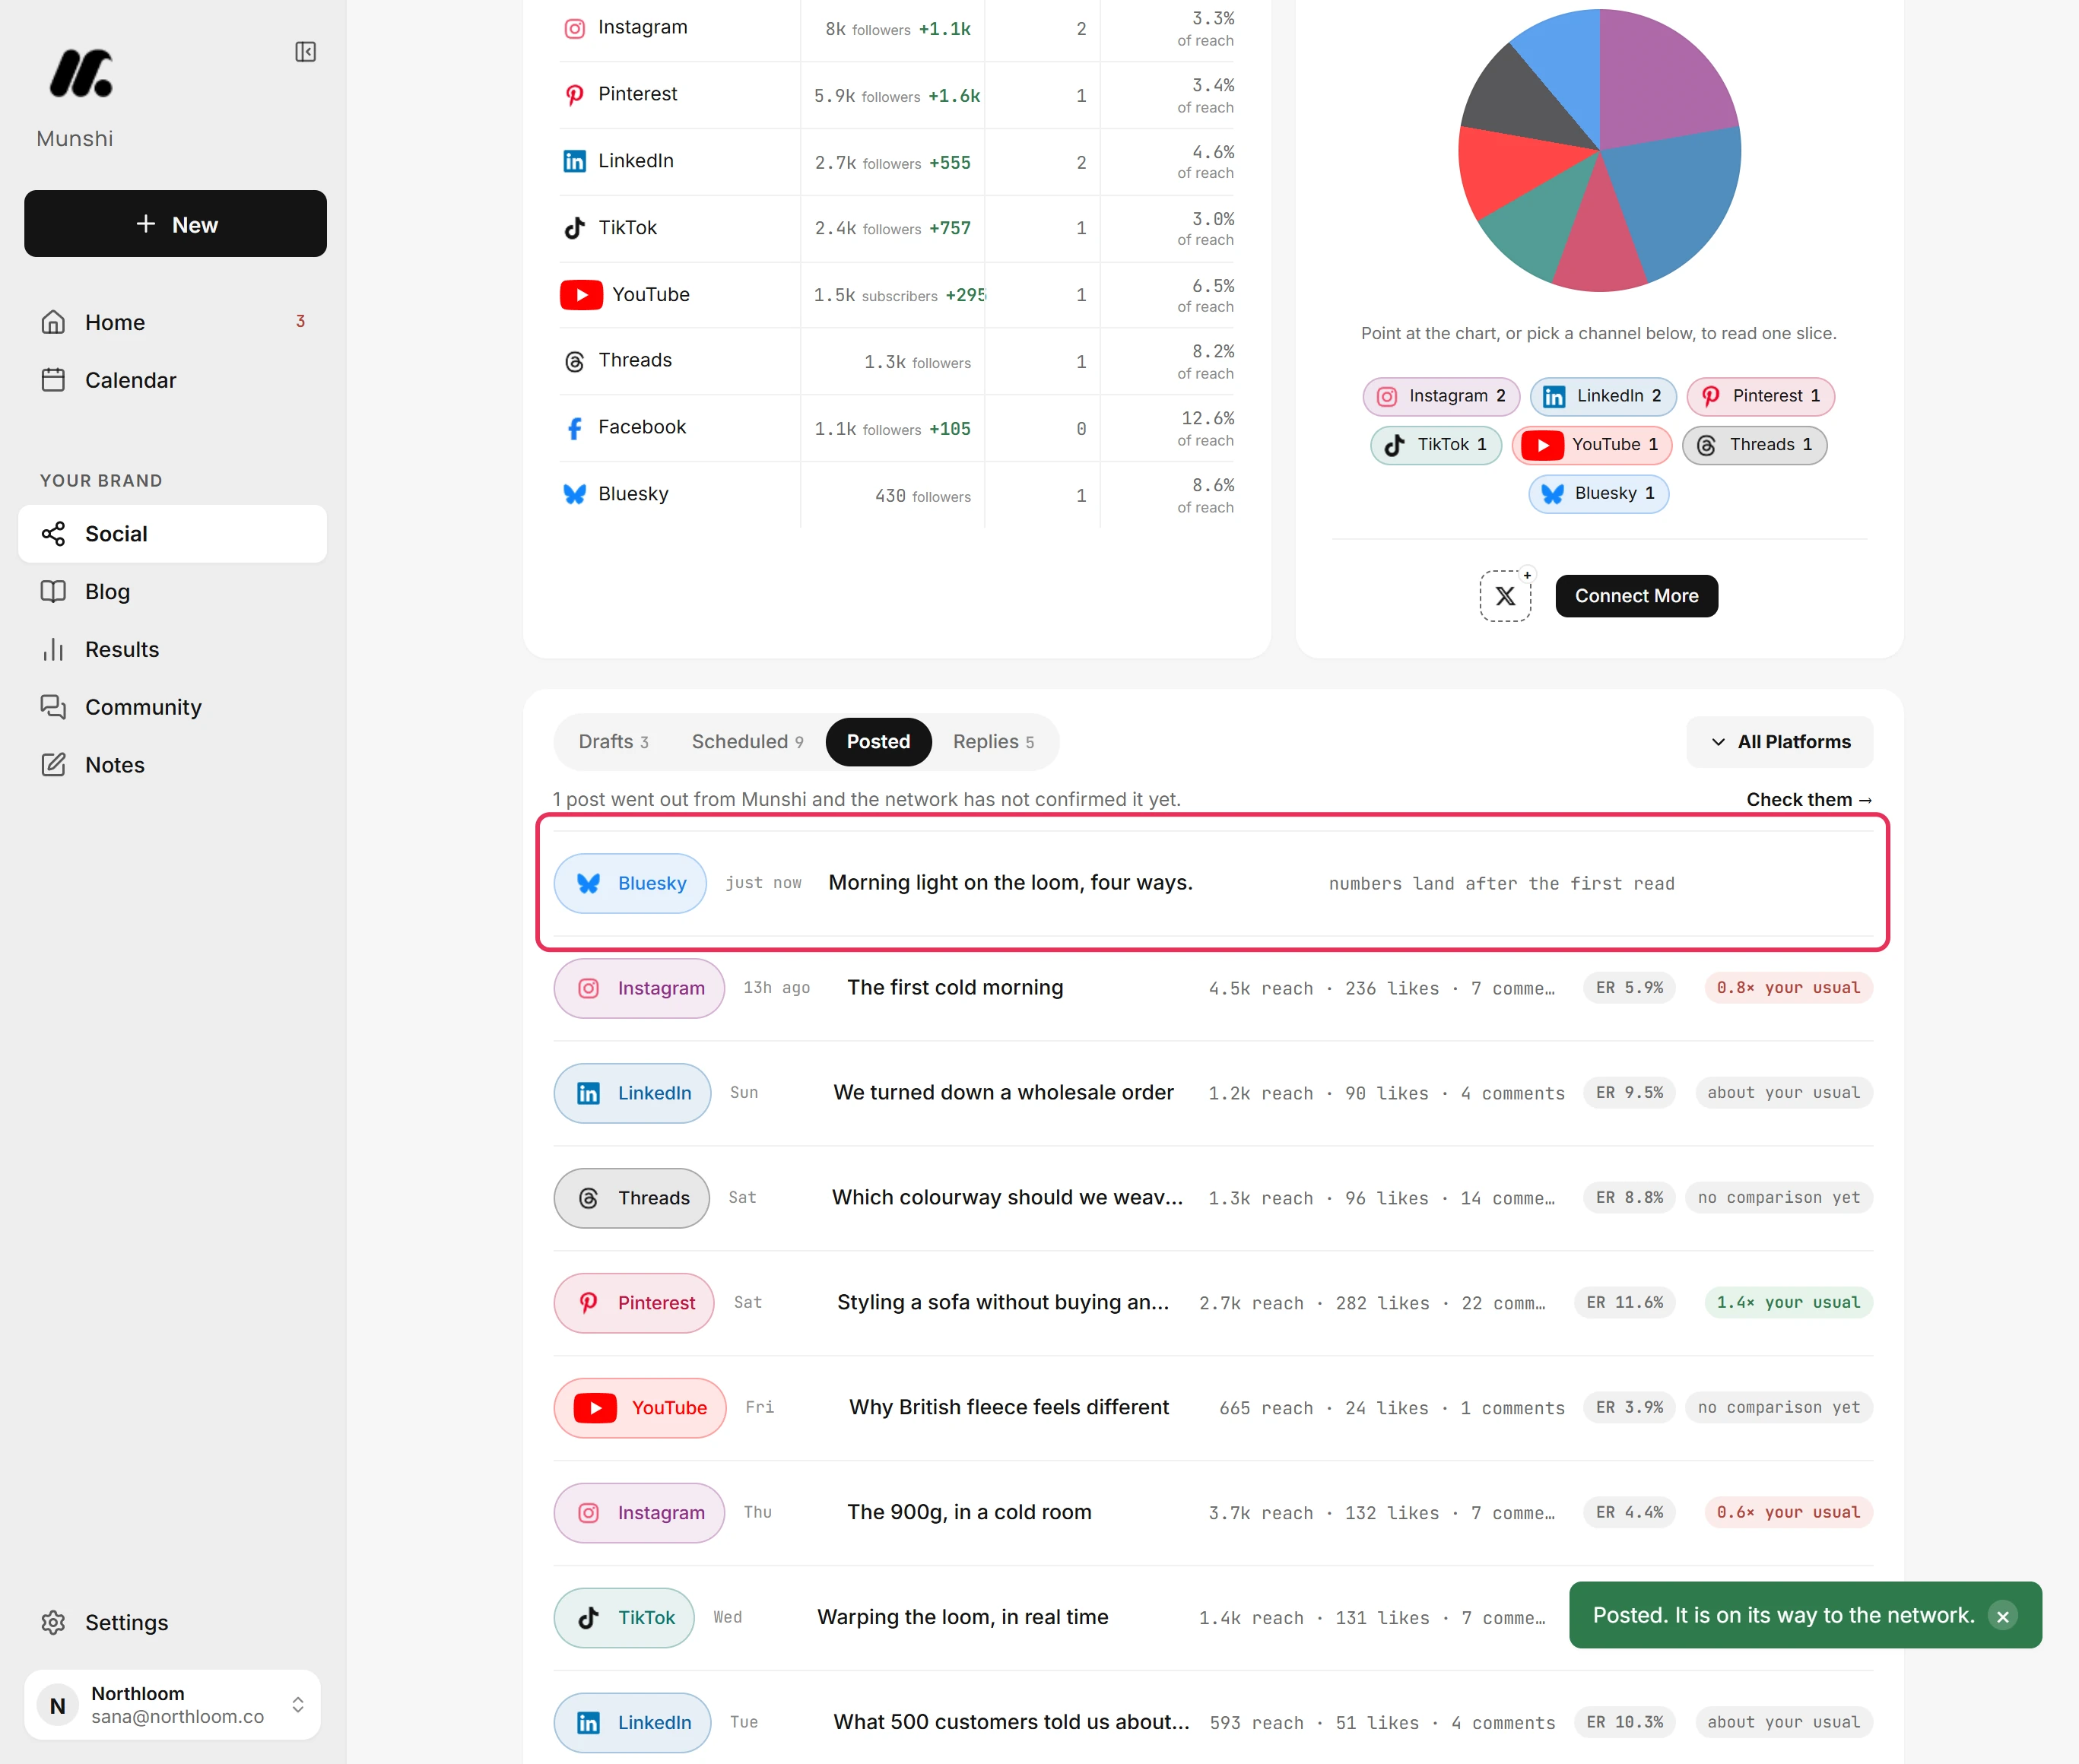This screenshot has width=2079, height=1764.
Task: Open Settings in the sidebar
Action: pyautogui.click(x=172, y=1622)
